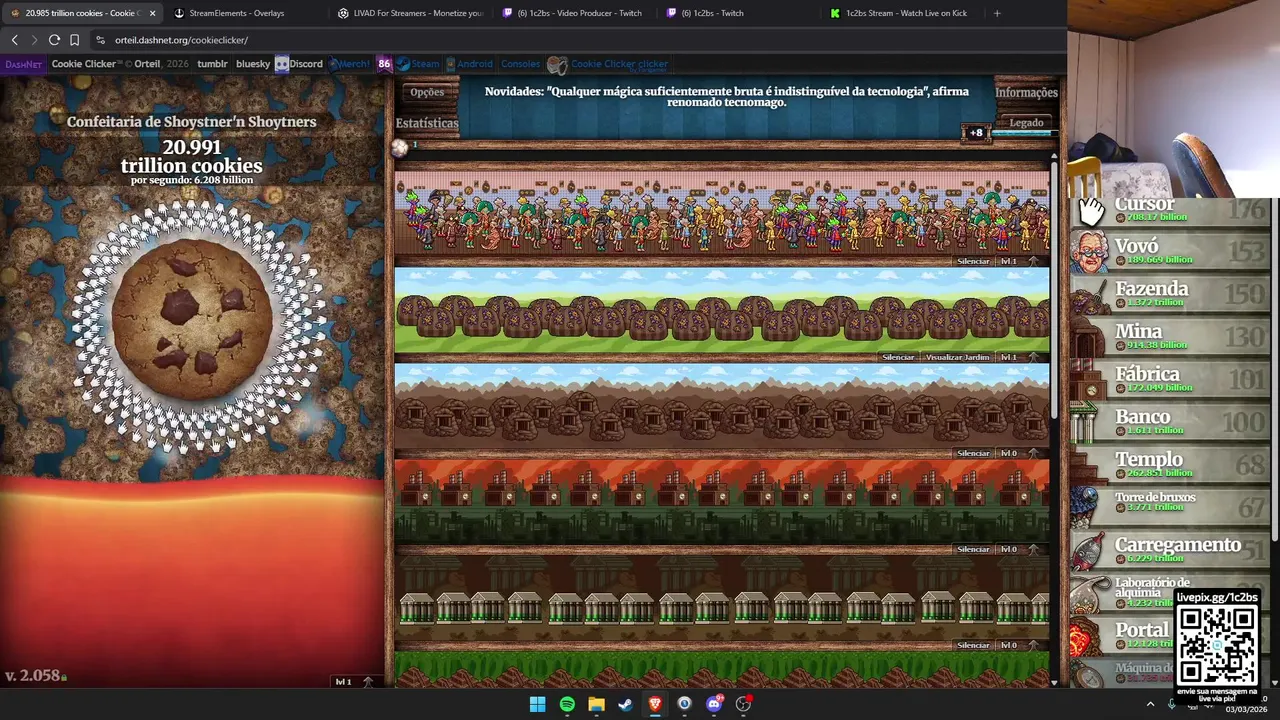Buy a Cursor building
The image size is (1280, 720).
(x=1170, y=211)
